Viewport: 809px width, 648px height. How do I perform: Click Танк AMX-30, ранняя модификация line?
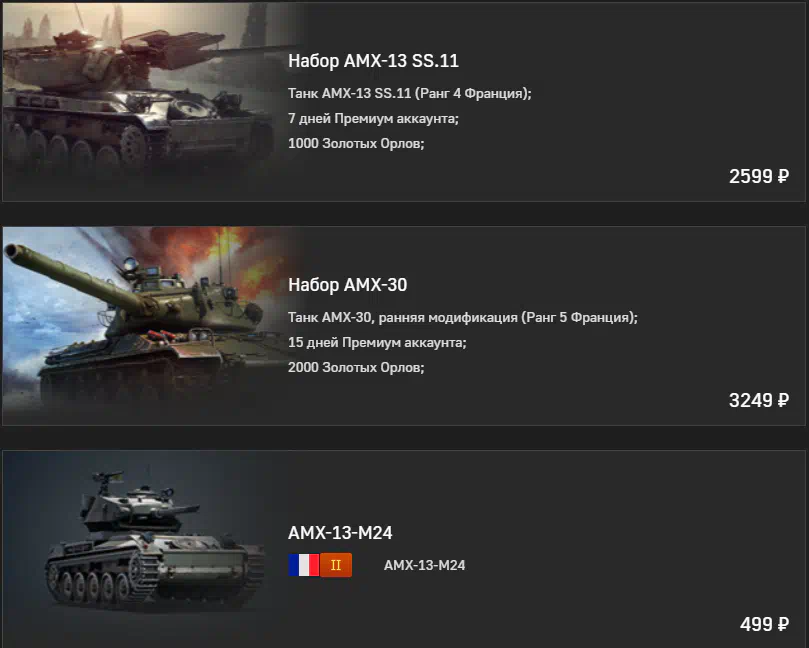point(463,317)
